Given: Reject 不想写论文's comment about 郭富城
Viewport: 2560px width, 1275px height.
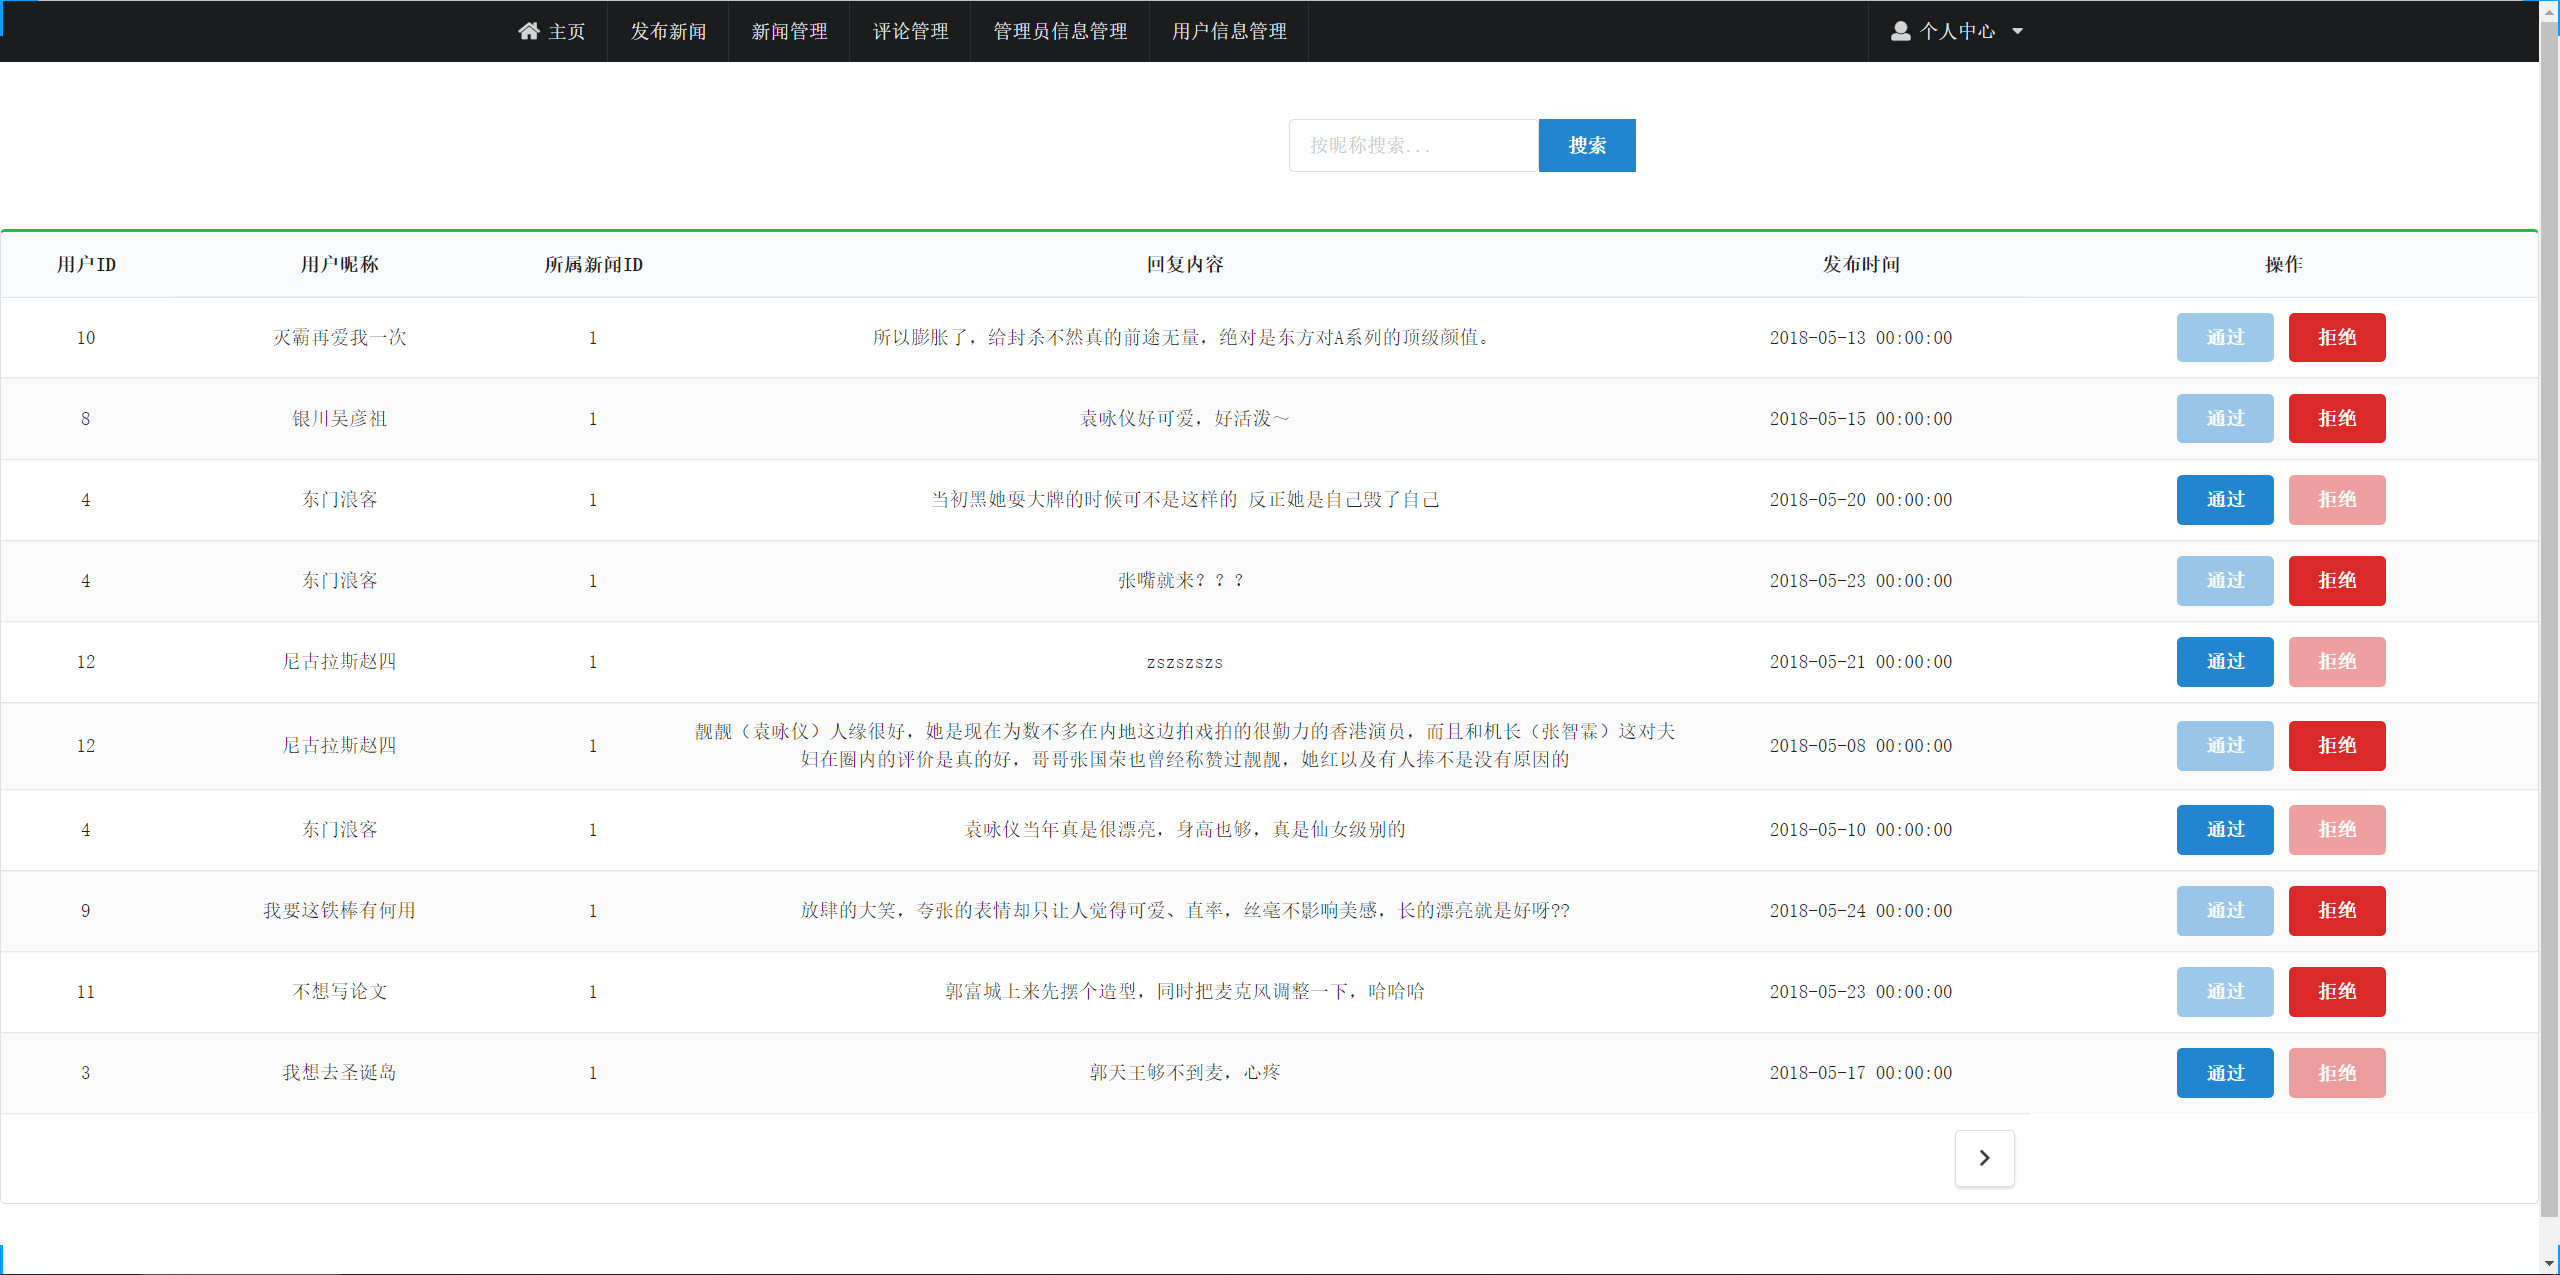Looking at the screenshot, I should [x=2337, y=991].
